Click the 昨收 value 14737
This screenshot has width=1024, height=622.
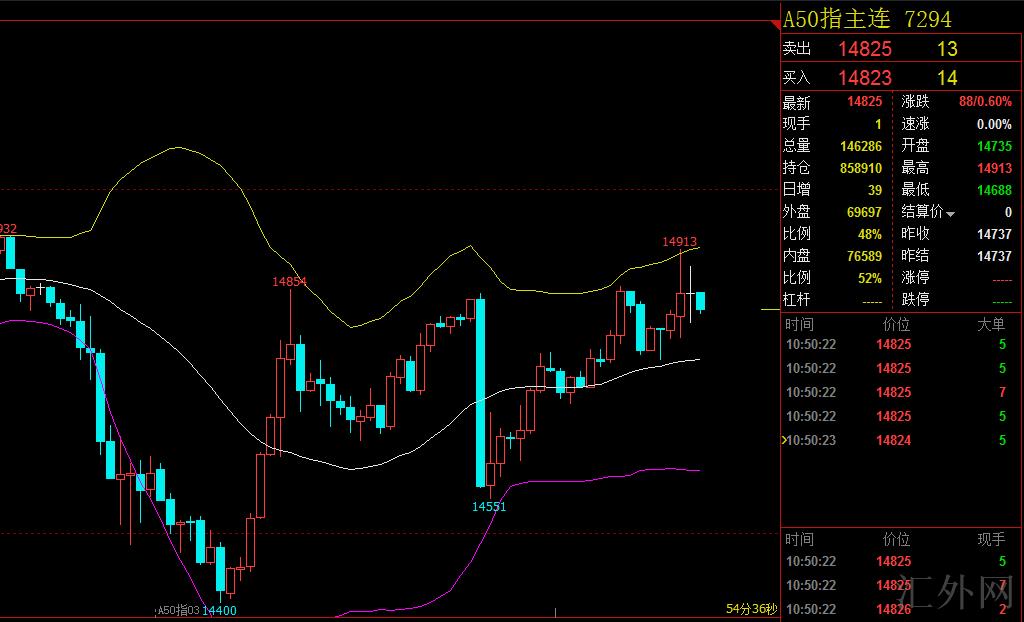(x=994, y=234)
